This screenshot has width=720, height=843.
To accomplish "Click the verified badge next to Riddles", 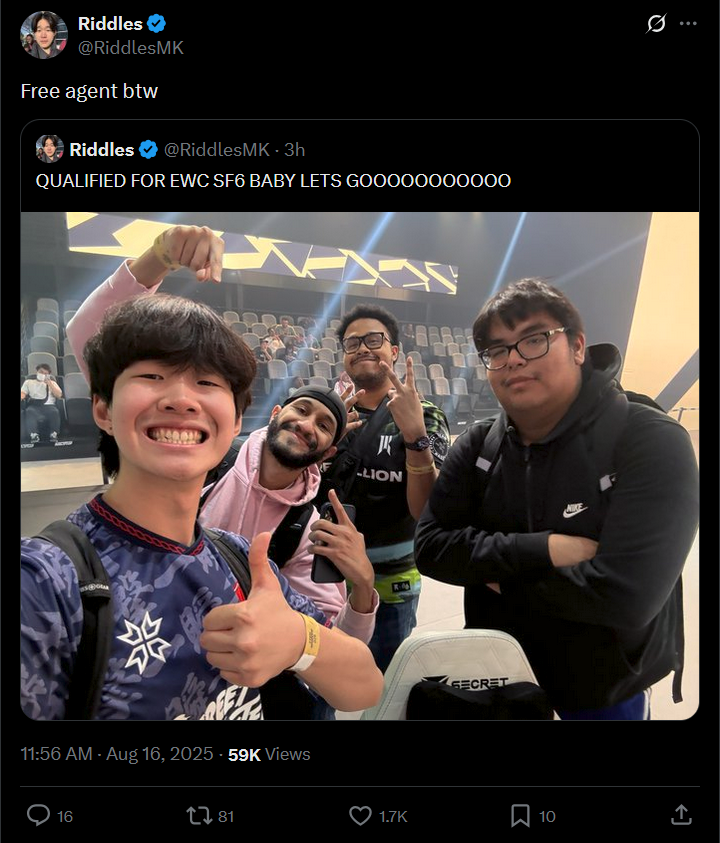I will click(156, 24).
